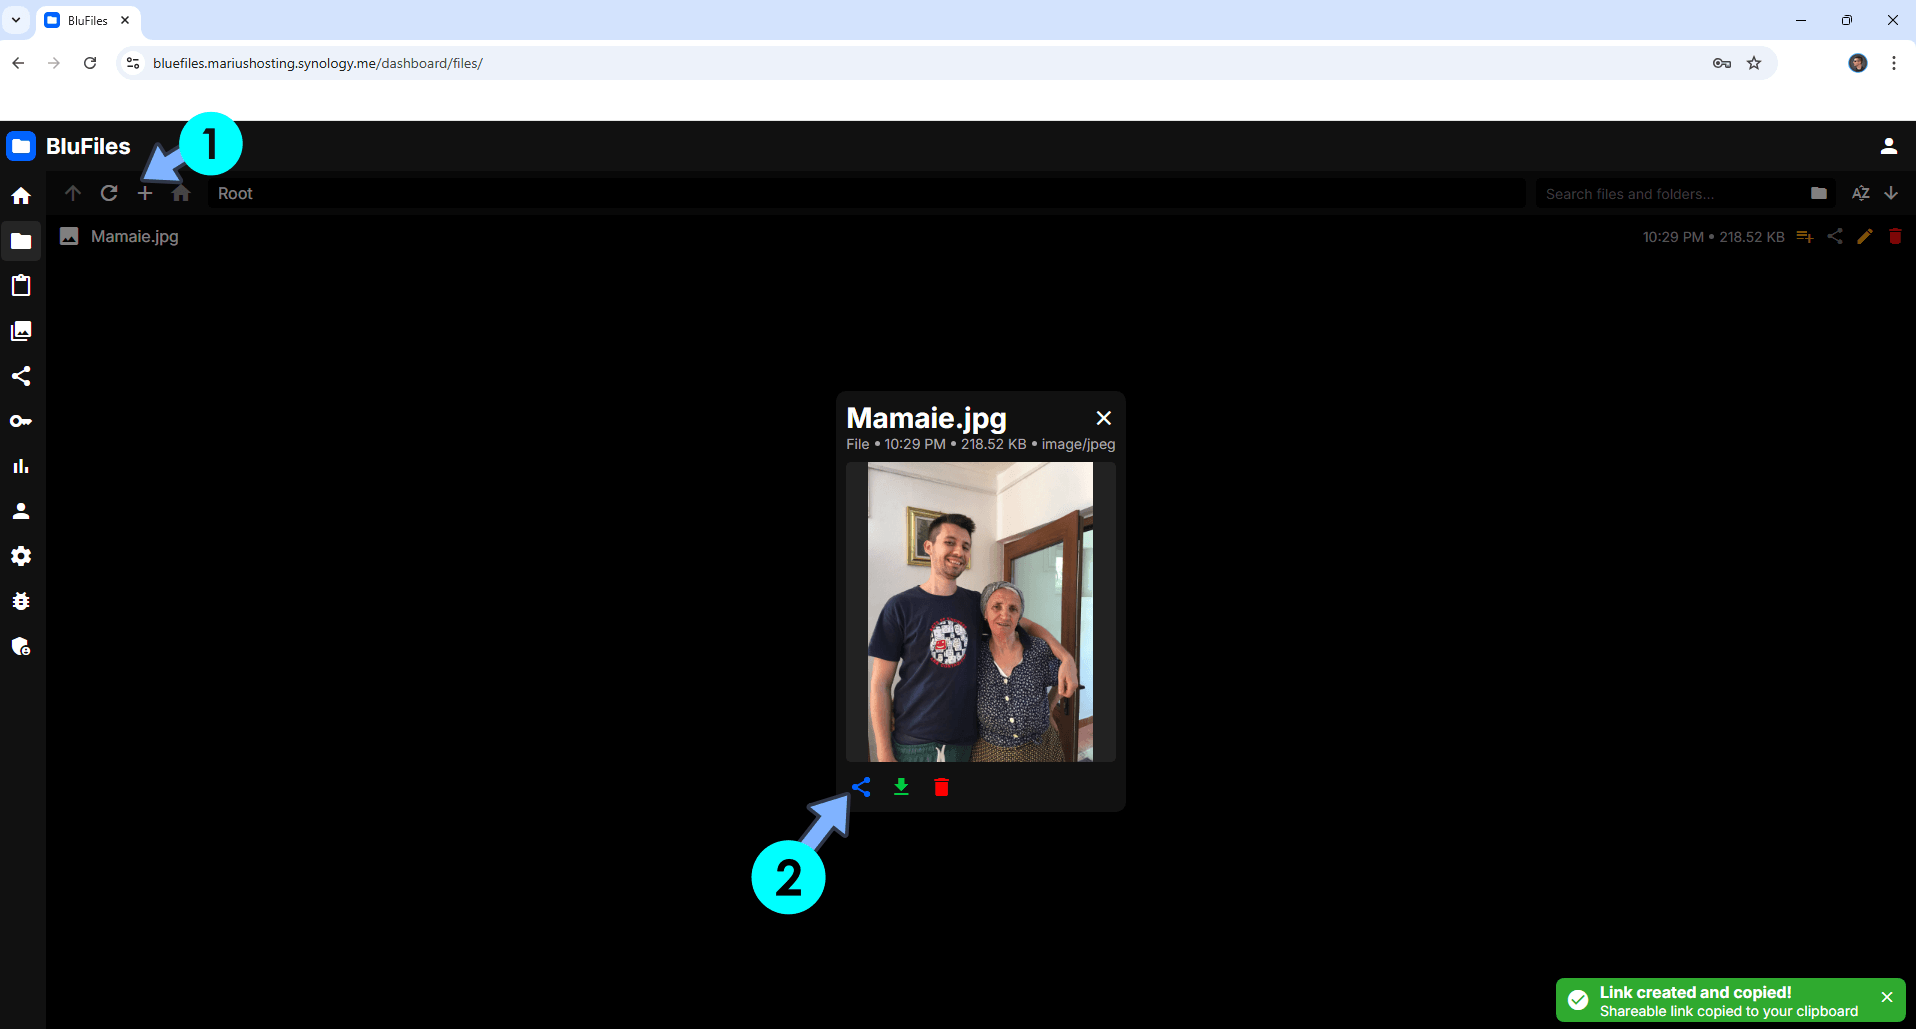This screenshot has height=1029, width=1916.
Task: Share Mamaie.jpg using the blue share icon
Action: [861, 787]
